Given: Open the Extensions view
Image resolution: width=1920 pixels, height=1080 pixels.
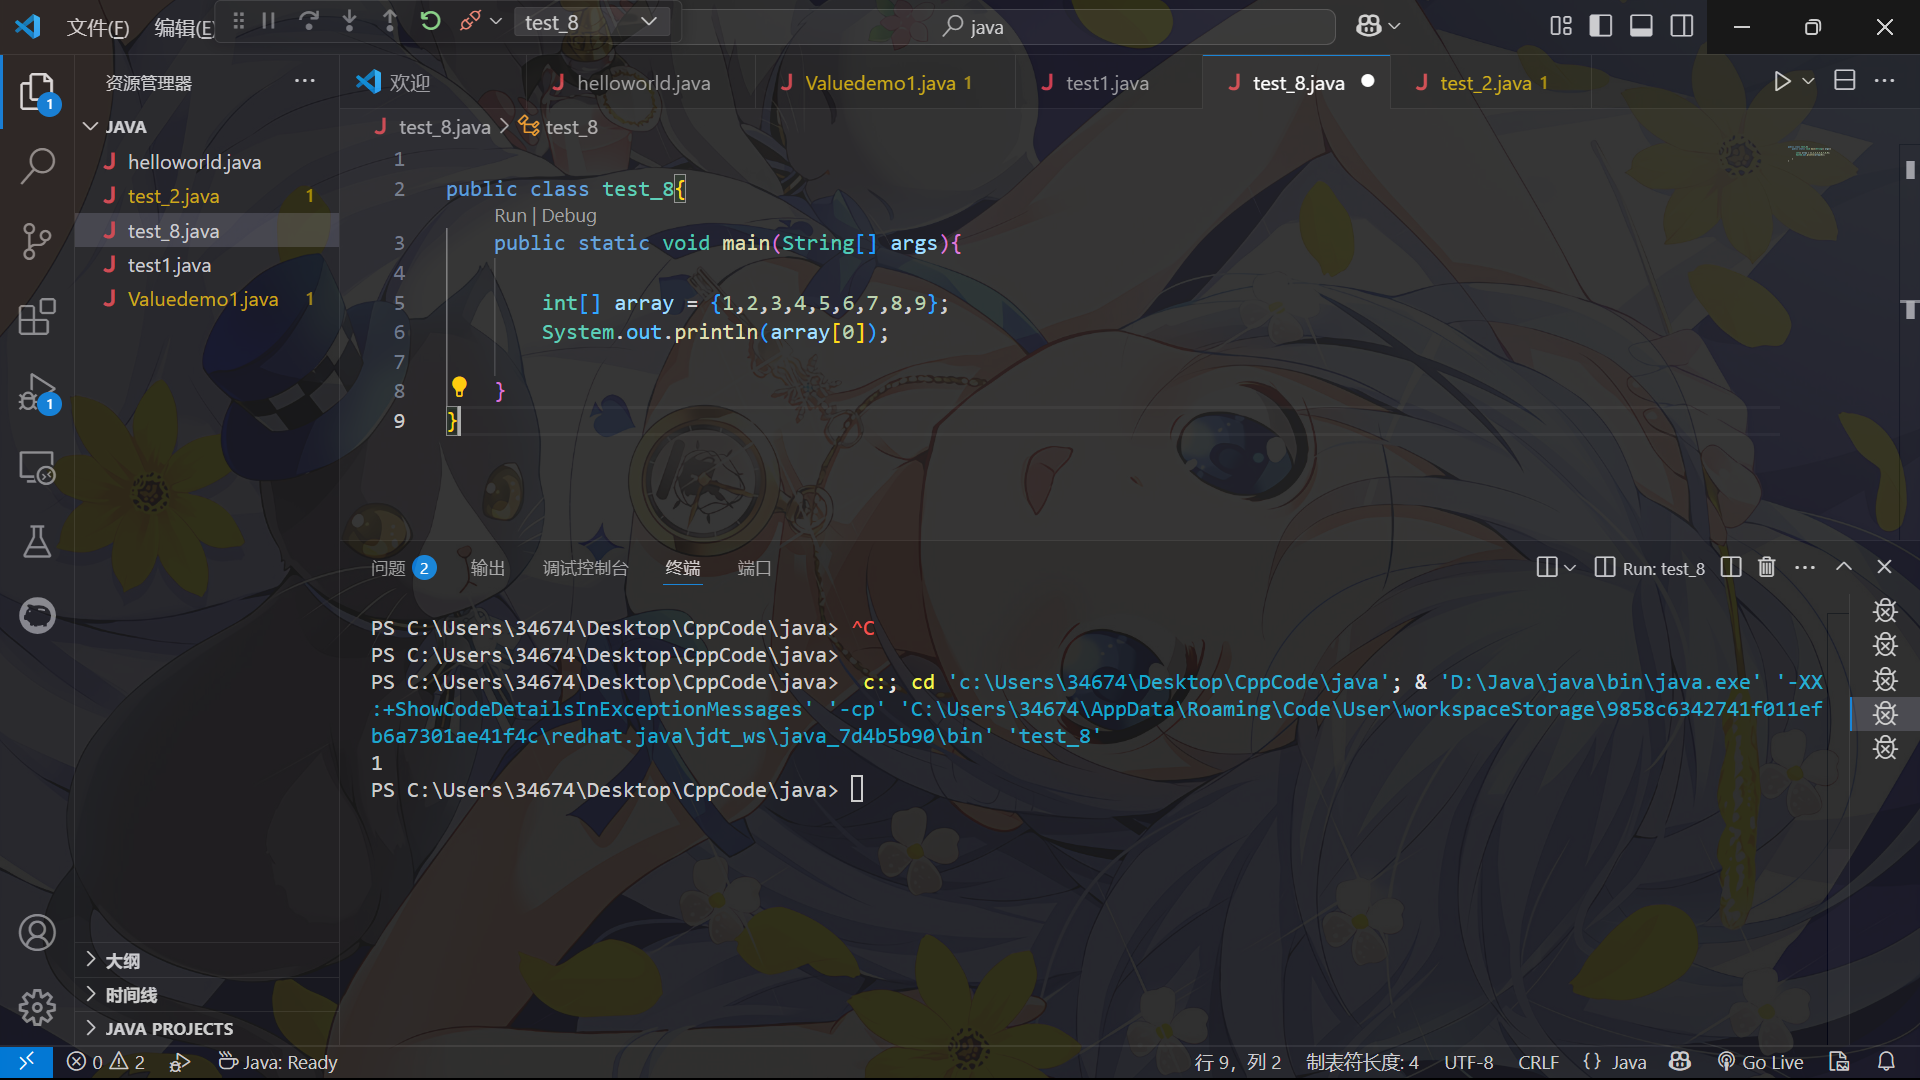Looking at the screenshot, I should coord(37,317).
